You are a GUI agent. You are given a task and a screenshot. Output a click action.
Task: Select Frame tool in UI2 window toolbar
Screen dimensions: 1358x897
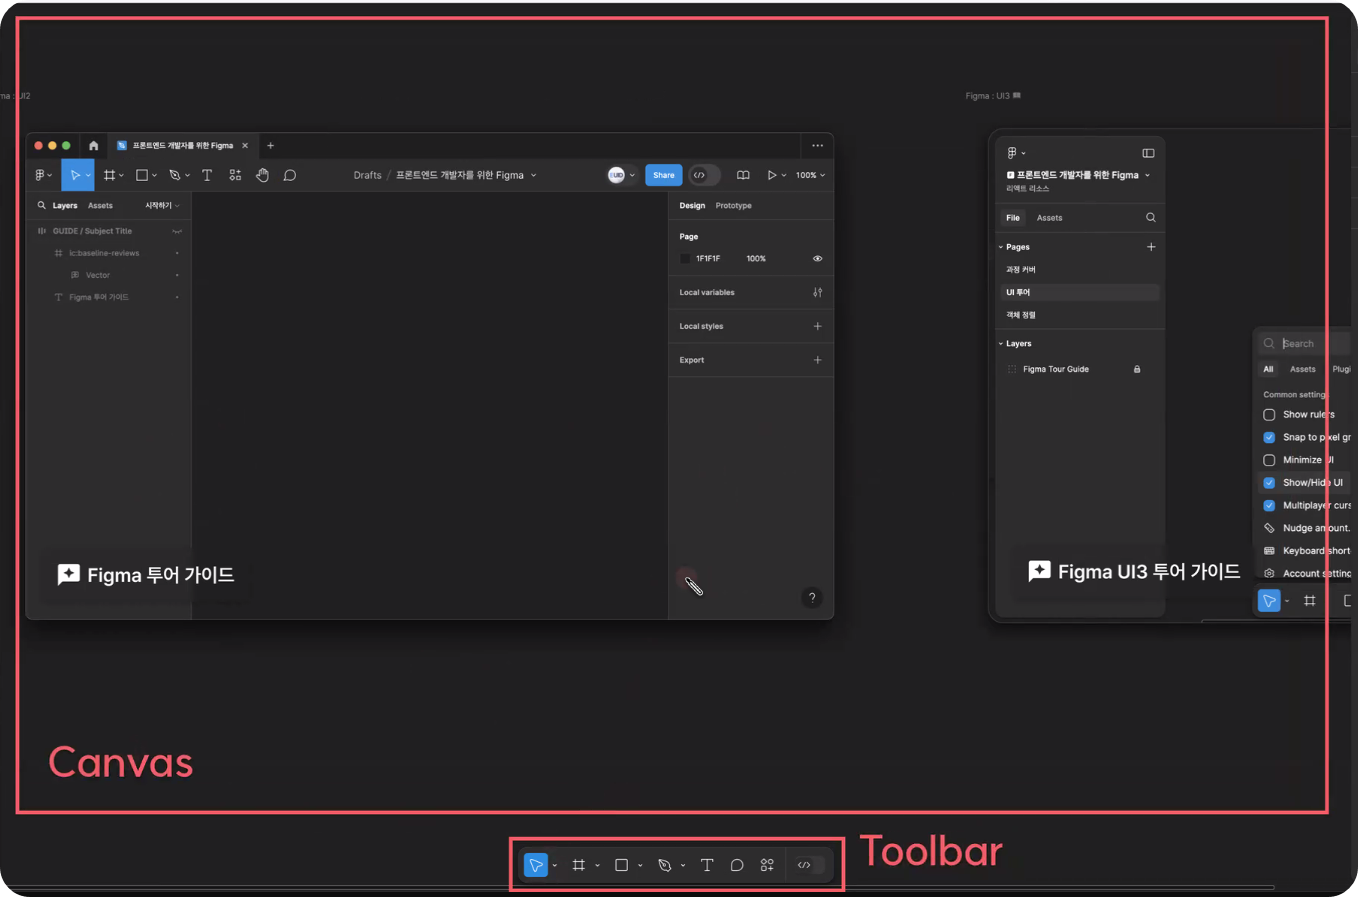pos(110,175)
